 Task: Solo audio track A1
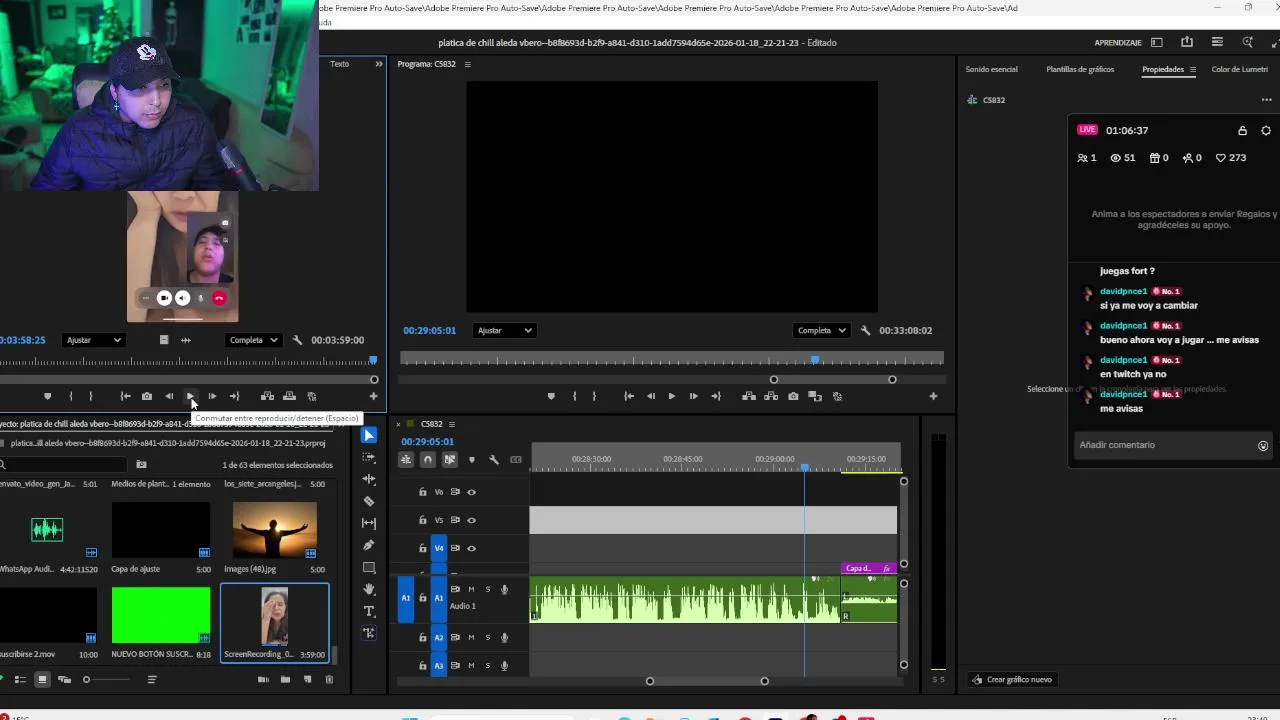[488, 589]
